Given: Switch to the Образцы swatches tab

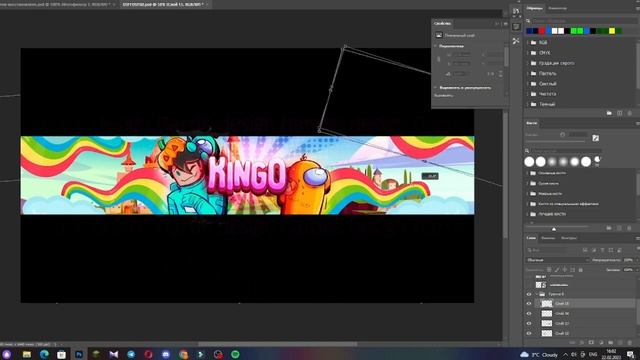Looking at the screenshot, I should (534, 8).
